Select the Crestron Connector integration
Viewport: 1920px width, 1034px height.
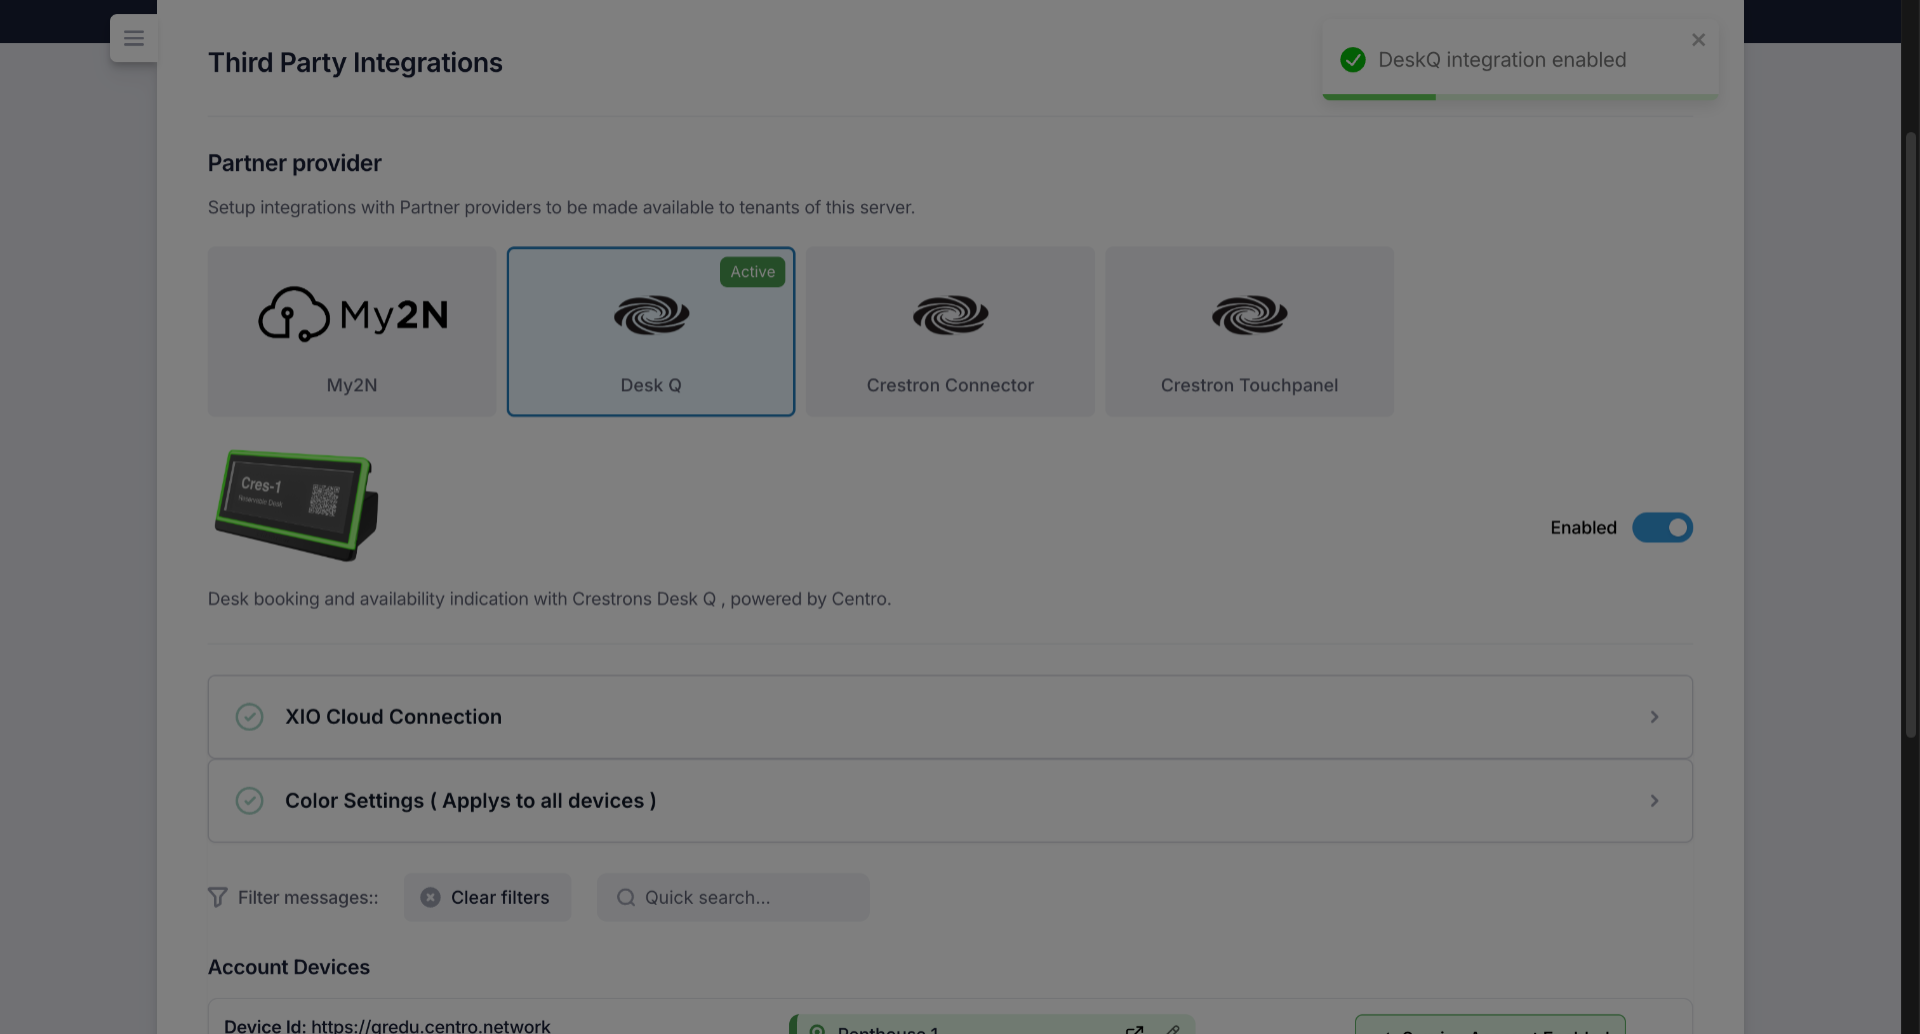[949, 331]
